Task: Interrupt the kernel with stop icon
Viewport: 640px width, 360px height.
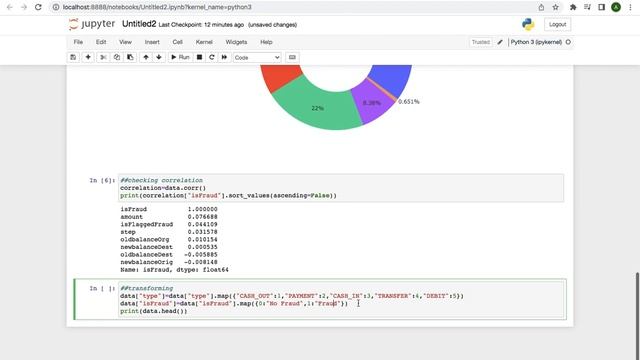Action: tap(199, 58)
